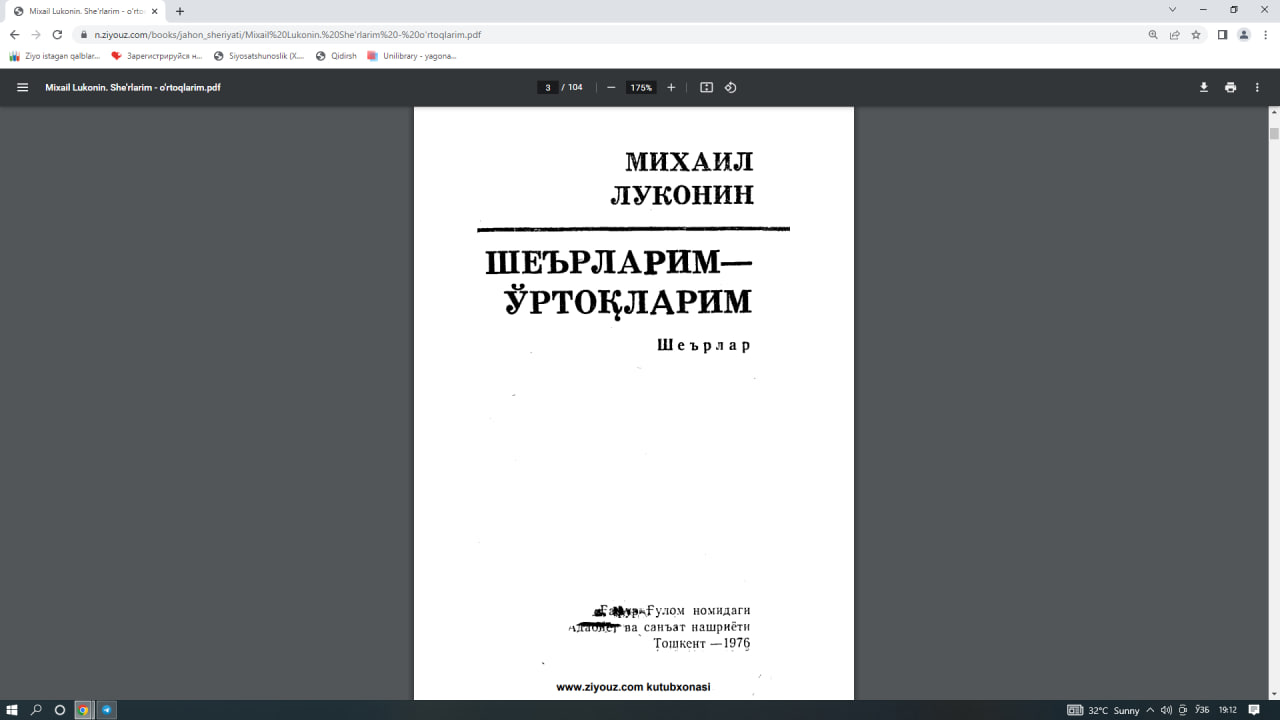Open the Qidirsh bookmark
The height and width of the screenshot is (720, 1280).
coord(337,55)
